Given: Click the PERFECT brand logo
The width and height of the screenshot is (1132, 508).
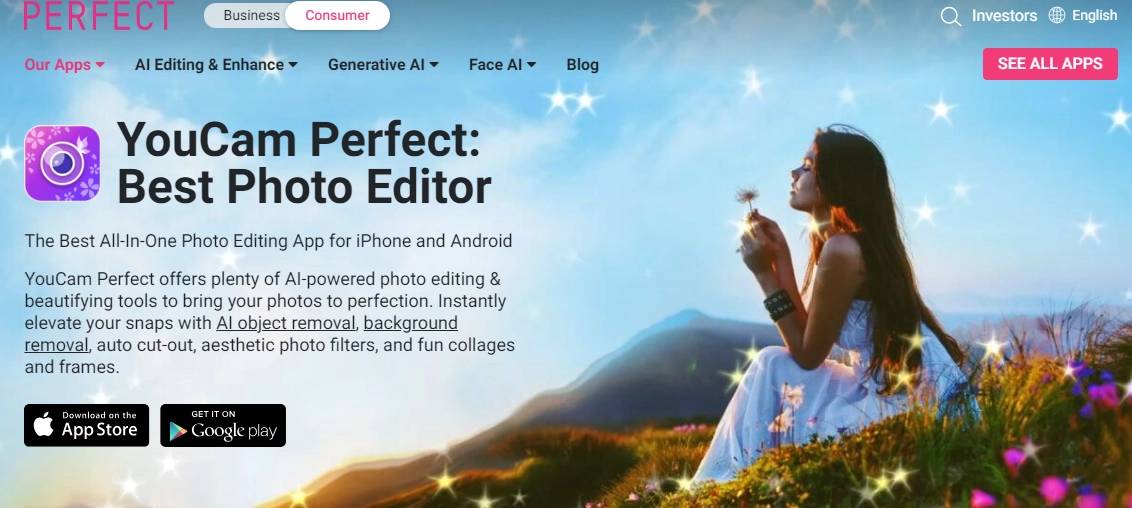Looking at the screenshot, I should 98,14.
